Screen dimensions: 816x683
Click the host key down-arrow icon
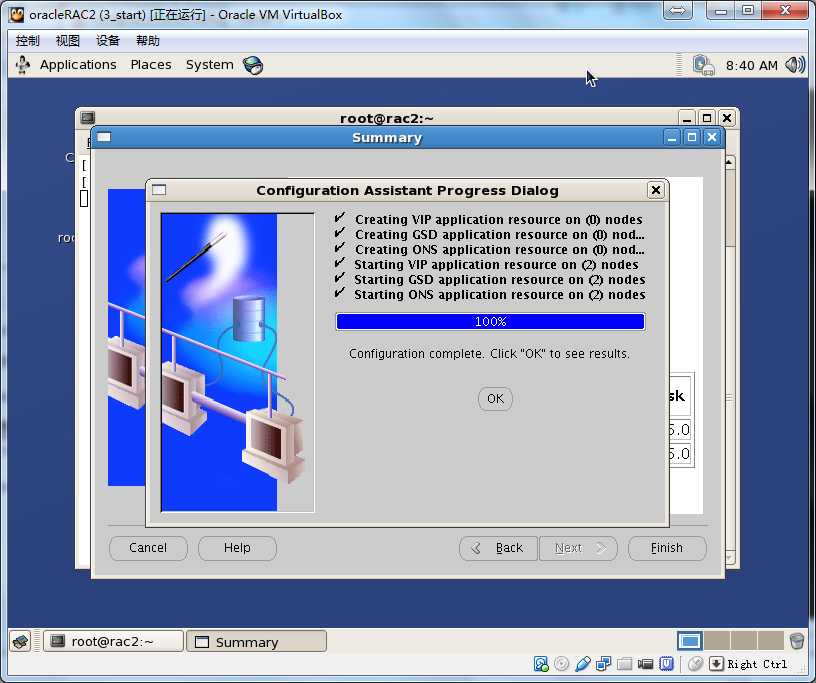(x=717, y=664)
